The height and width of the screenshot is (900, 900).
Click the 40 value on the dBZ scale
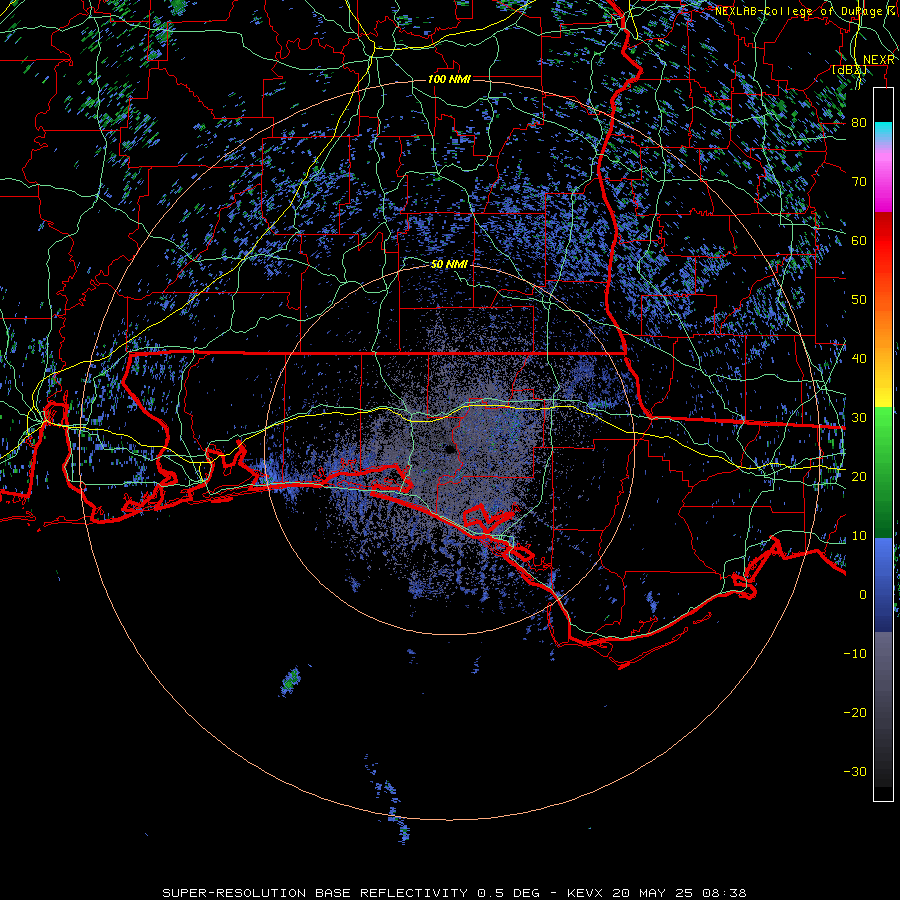point(859,358)
